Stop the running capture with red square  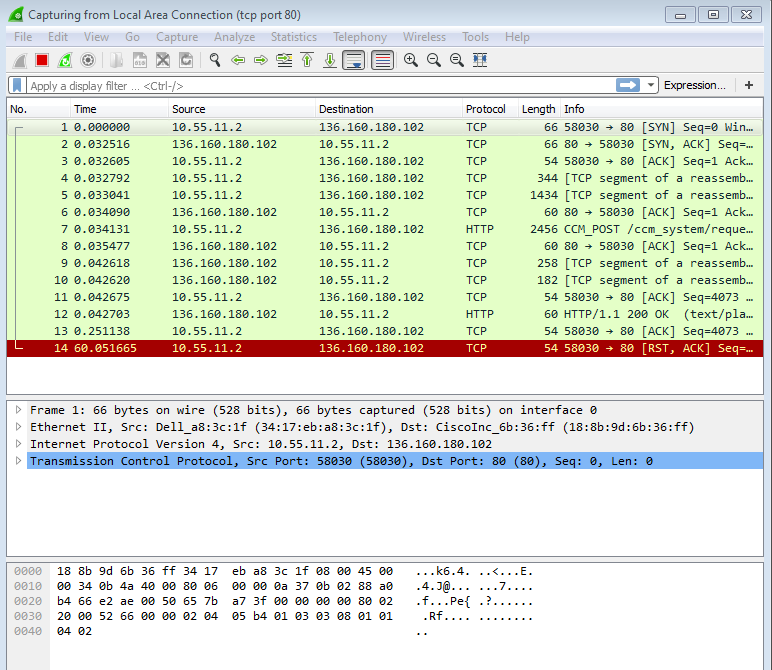point(42,60)
